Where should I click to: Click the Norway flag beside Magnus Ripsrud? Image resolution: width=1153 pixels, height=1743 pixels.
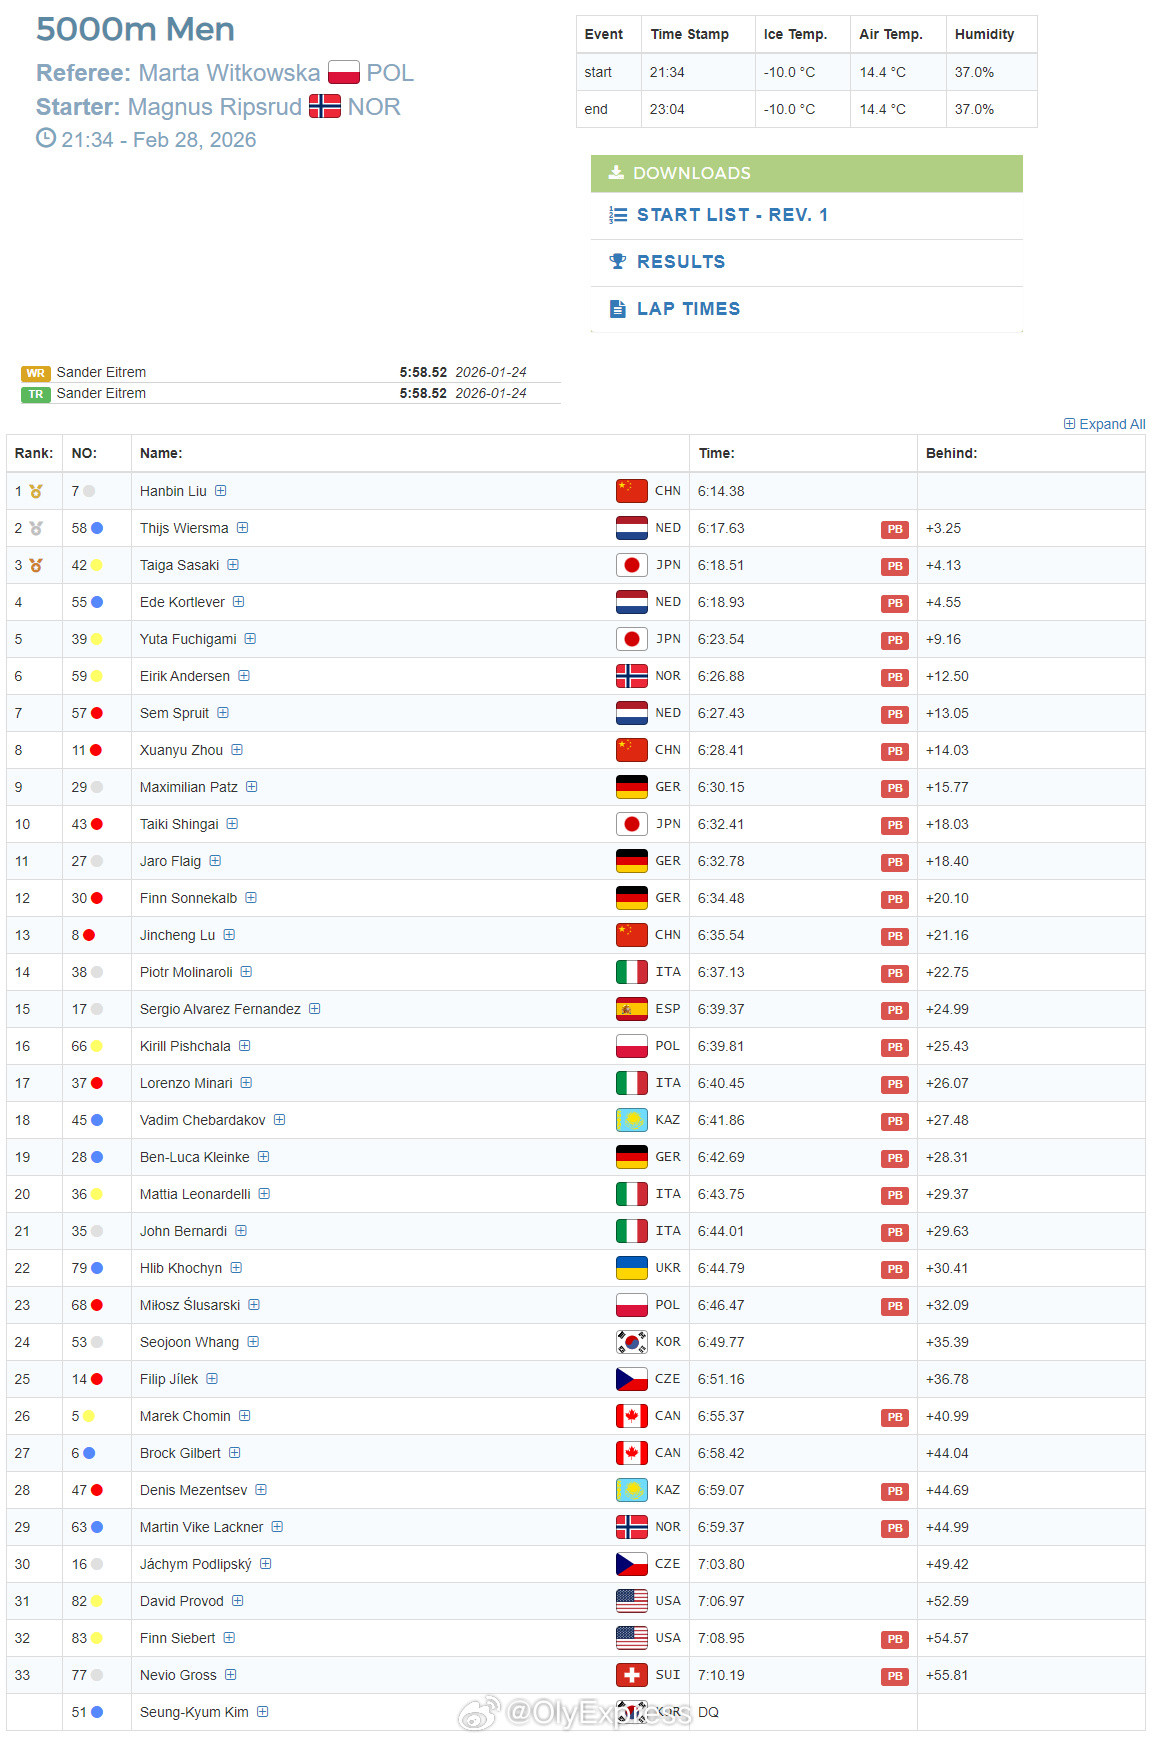click(x=324, y=106)
